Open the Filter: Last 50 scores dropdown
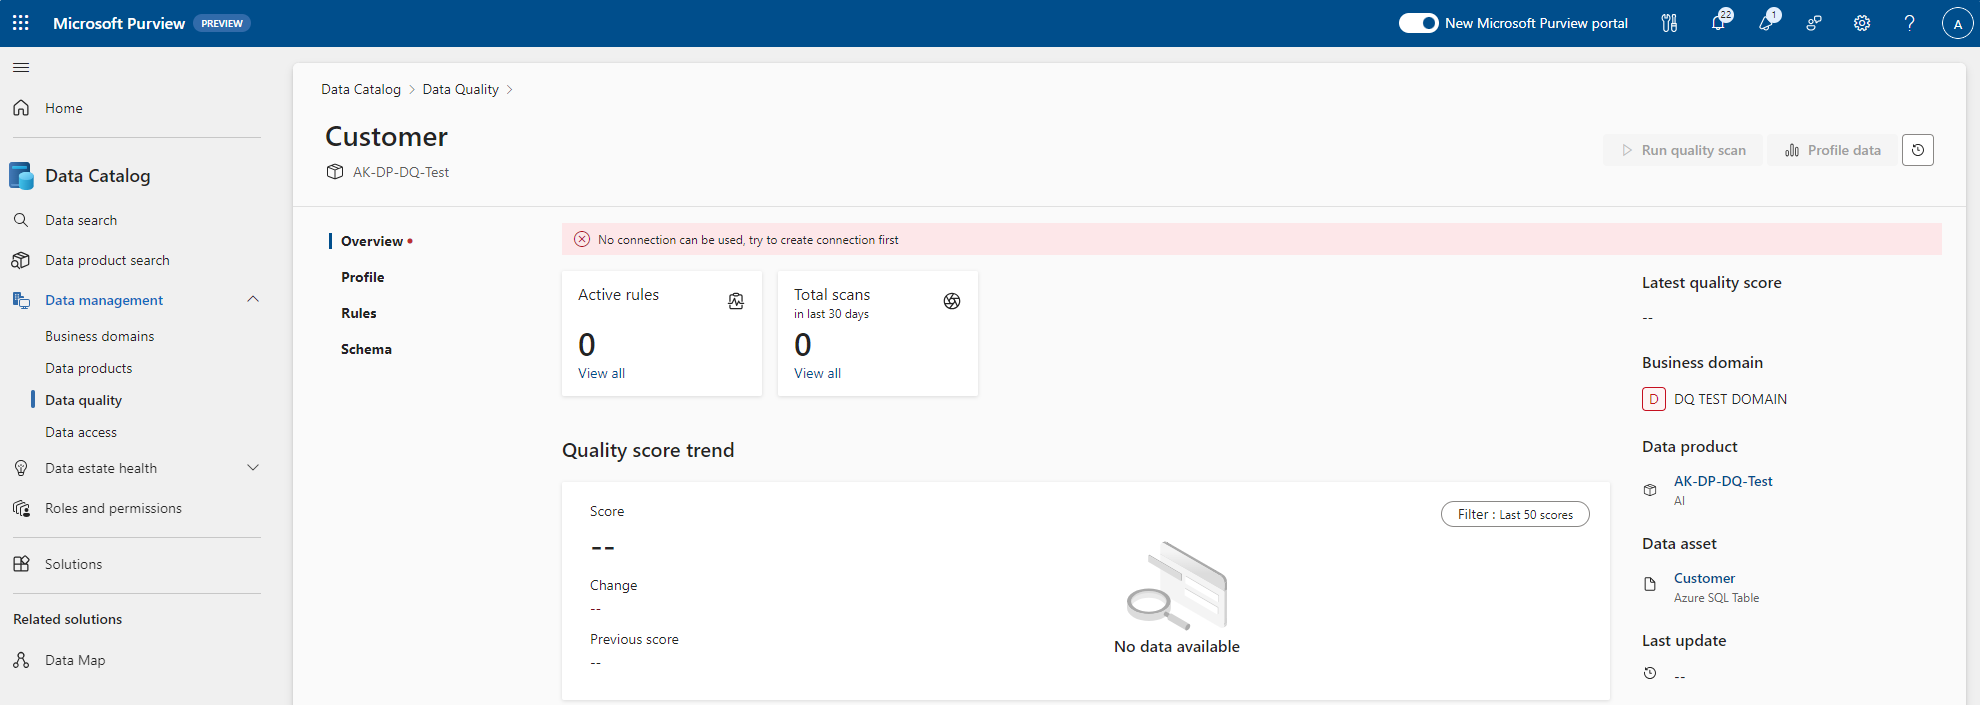 point(1515,514)
